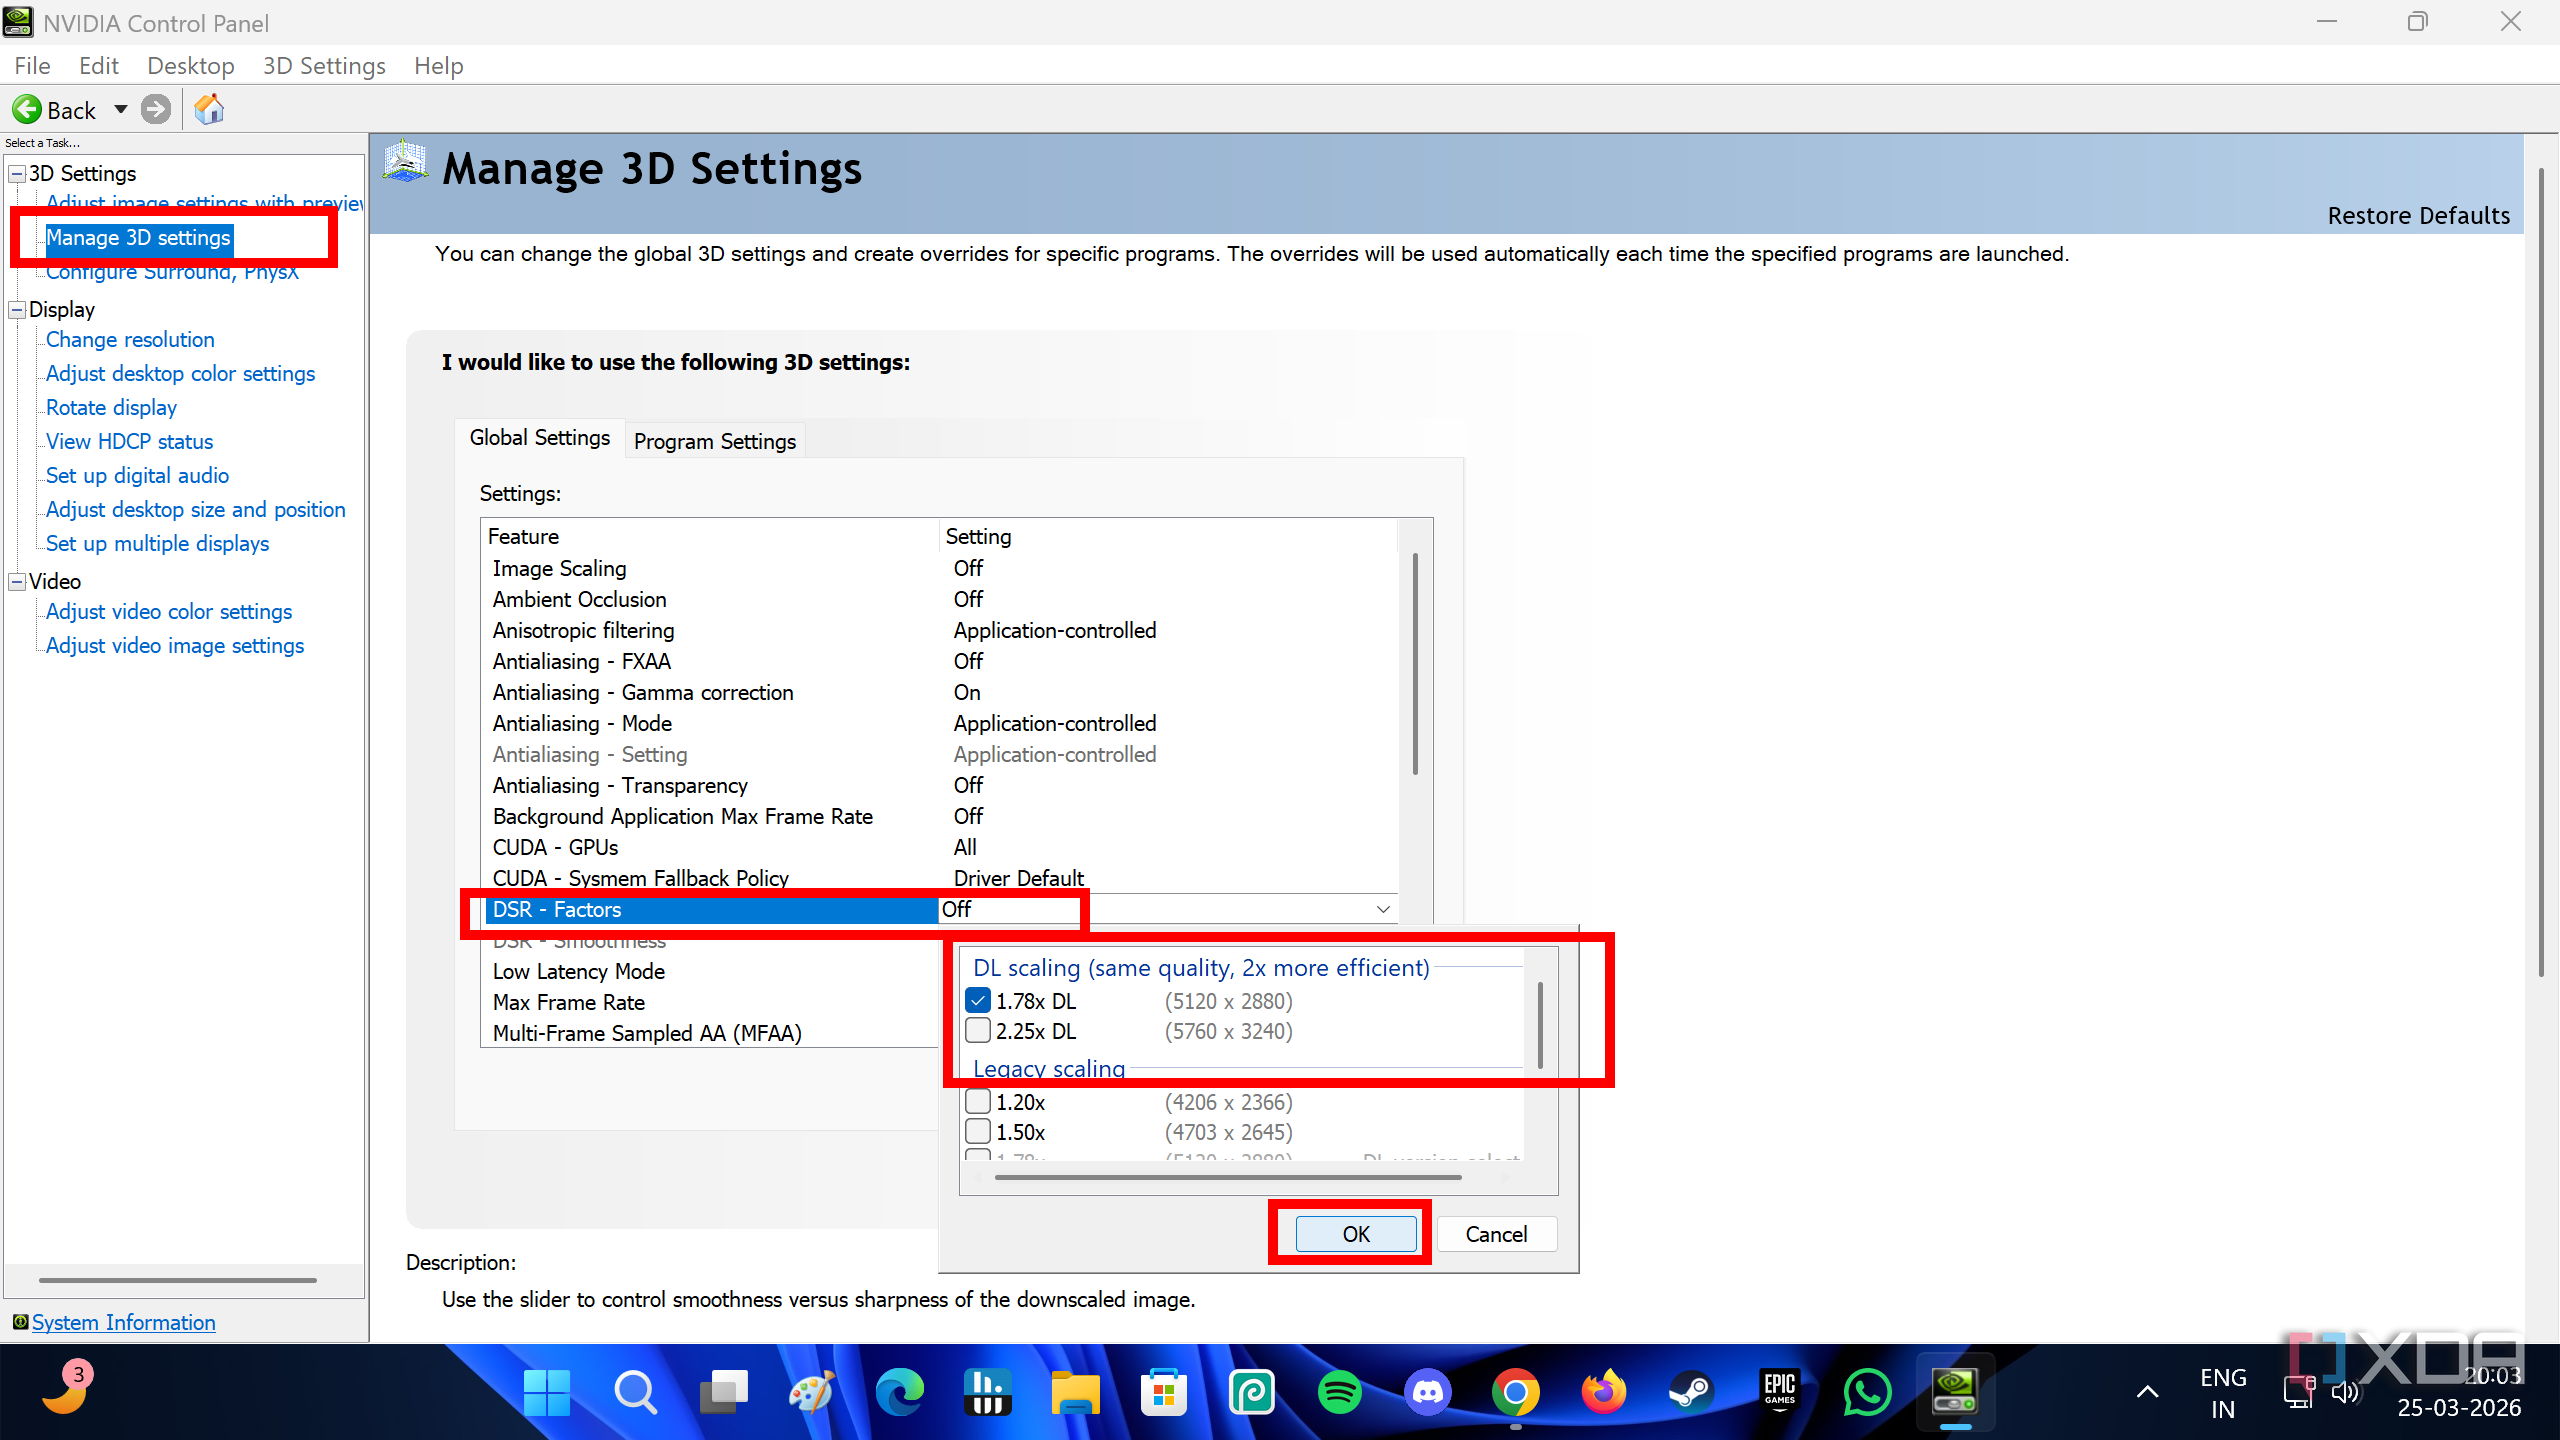This screenshot has height=1440, width=2560.
Task: Click NVIDIA Control Panel taskbar icon
Action: pyautogui.click(x=1955, y=1392)
